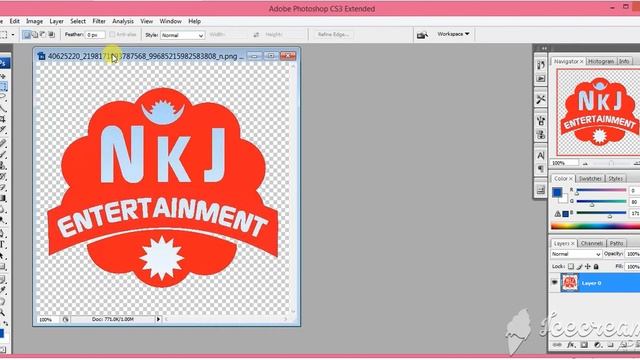Open the Layer Comps panel icon in dock
Viewport: 640px width, 360px height.
[x=541, y=190]
